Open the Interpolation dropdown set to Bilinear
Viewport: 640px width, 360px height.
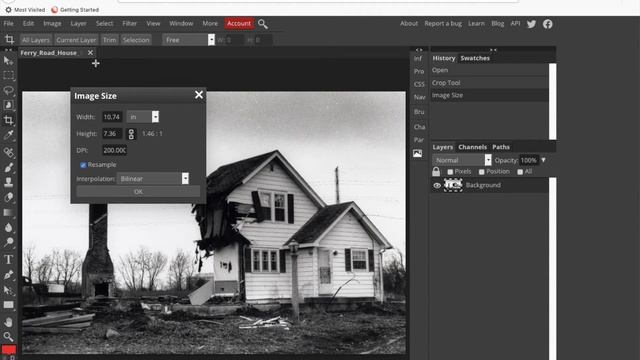[x=153, y=178]
